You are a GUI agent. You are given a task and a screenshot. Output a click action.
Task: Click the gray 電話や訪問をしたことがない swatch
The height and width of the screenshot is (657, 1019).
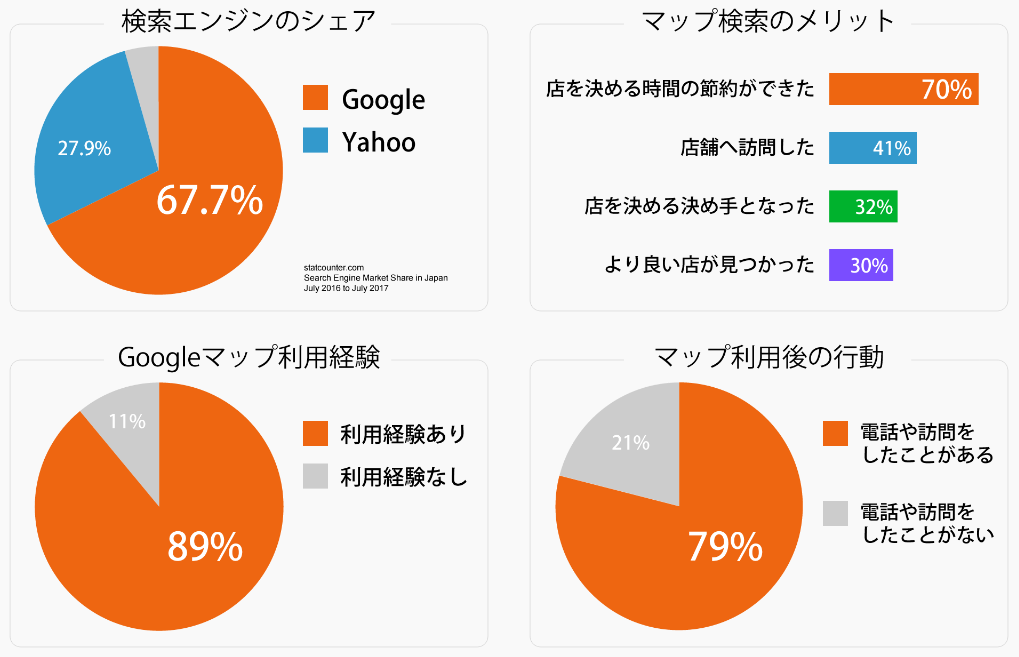click(835, 512)
